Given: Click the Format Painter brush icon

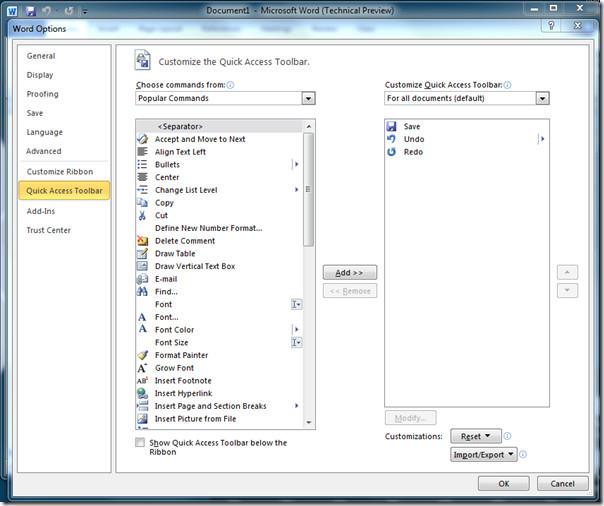Looking at the screenshot, I should pyautogui.click(x=143, y=355).
